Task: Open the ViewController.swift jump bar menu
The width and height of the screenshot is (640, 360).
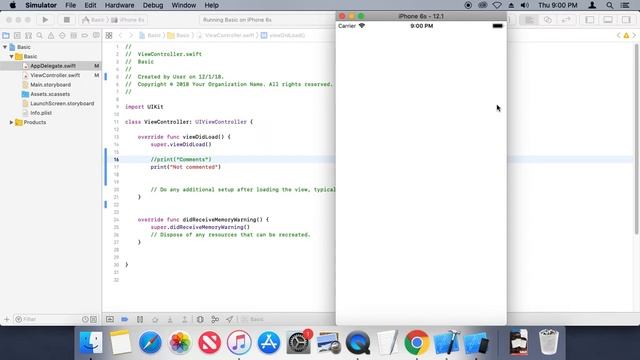Action: (x=226, y=36)
